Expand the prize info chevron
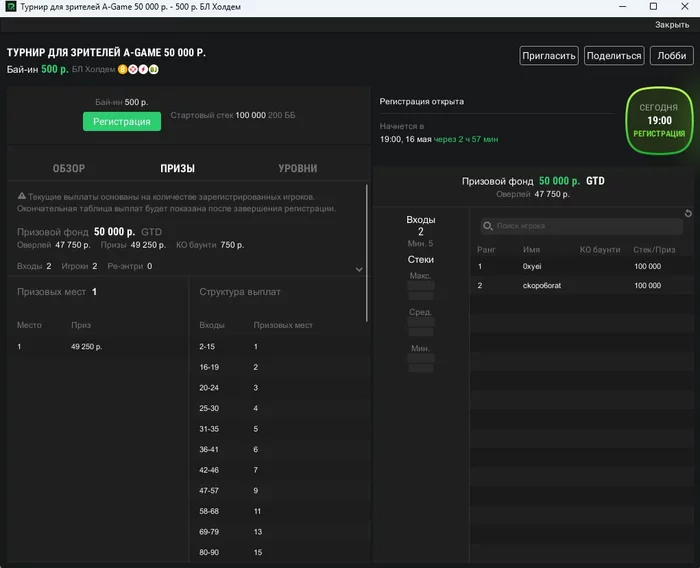 359,269
